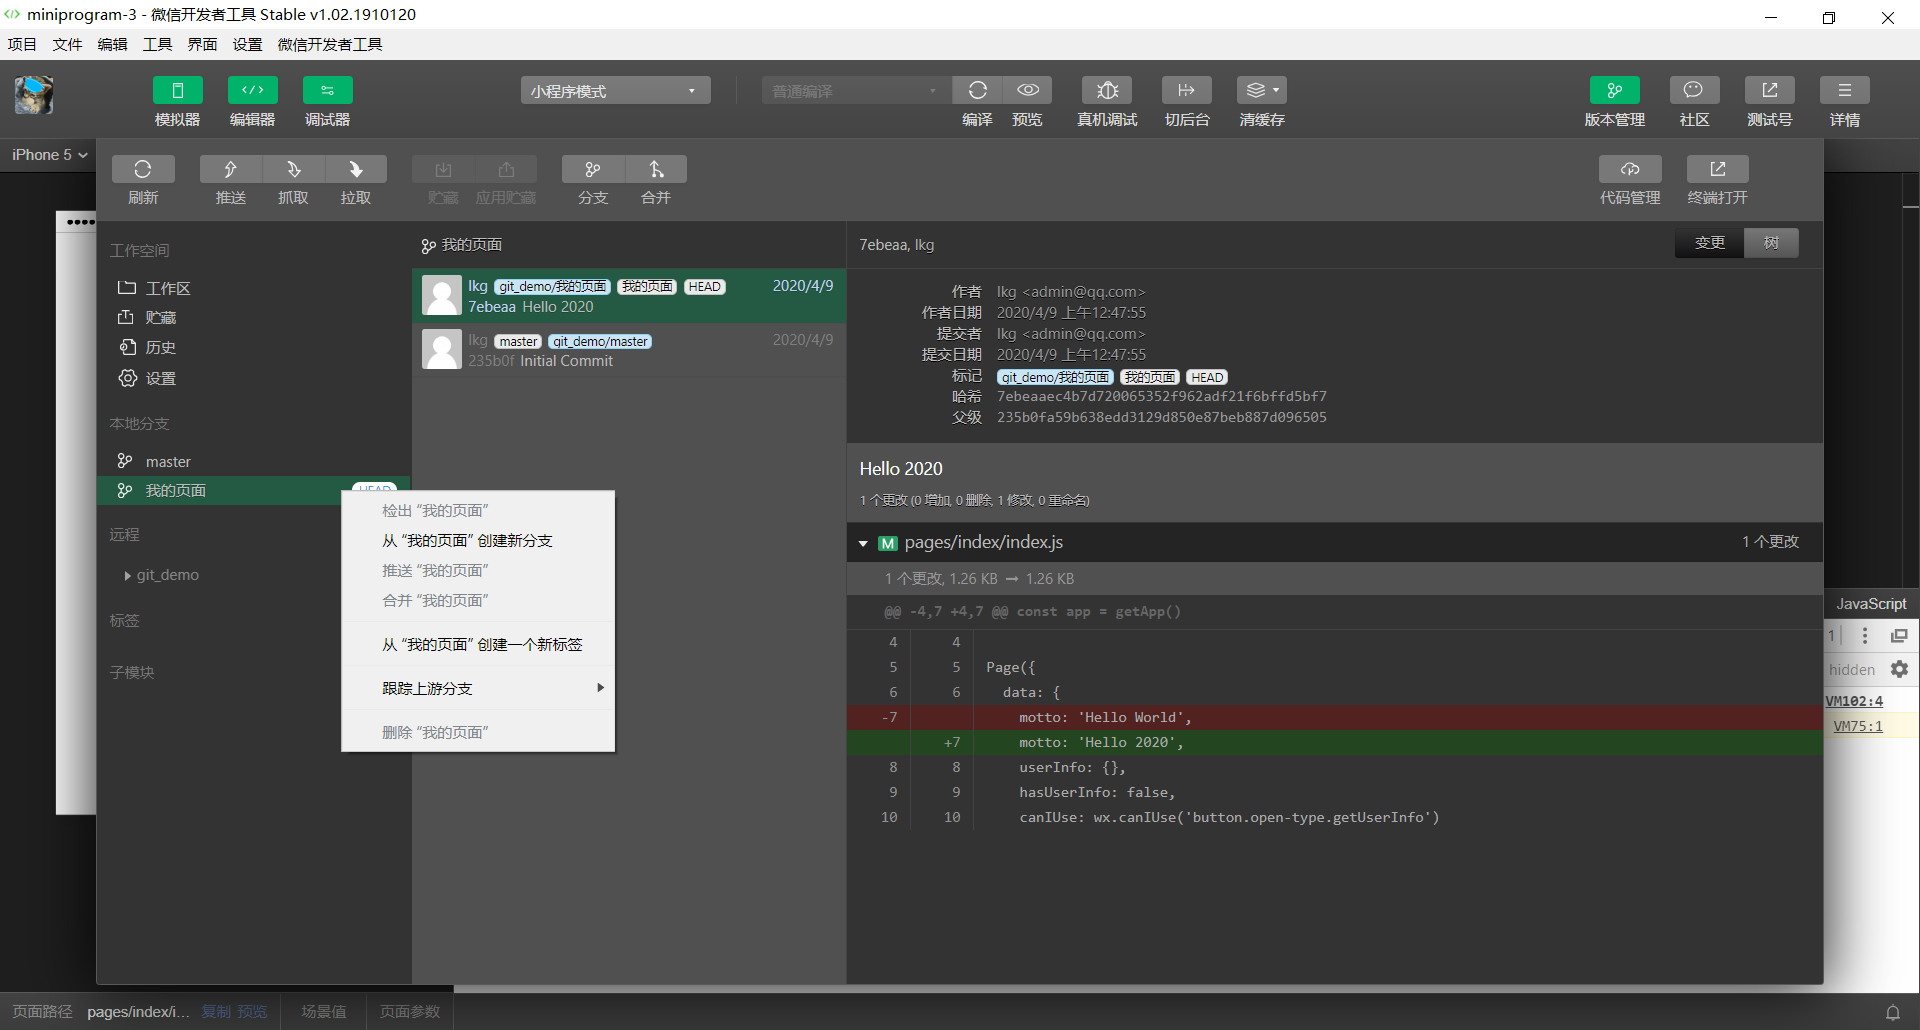Viewport: 1920px width, 1030px height.
Task: Open the 测试号 test account icon
Action: click(x=1770, y=91)
